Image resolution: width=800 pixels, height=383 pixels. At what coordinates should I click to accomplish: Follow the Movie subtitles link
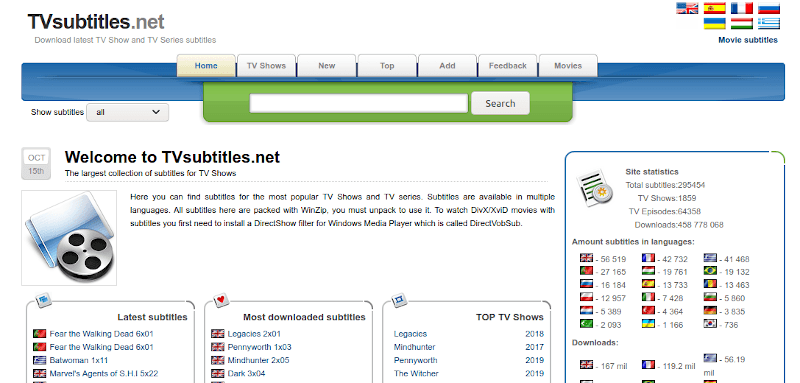coord(748,40)
